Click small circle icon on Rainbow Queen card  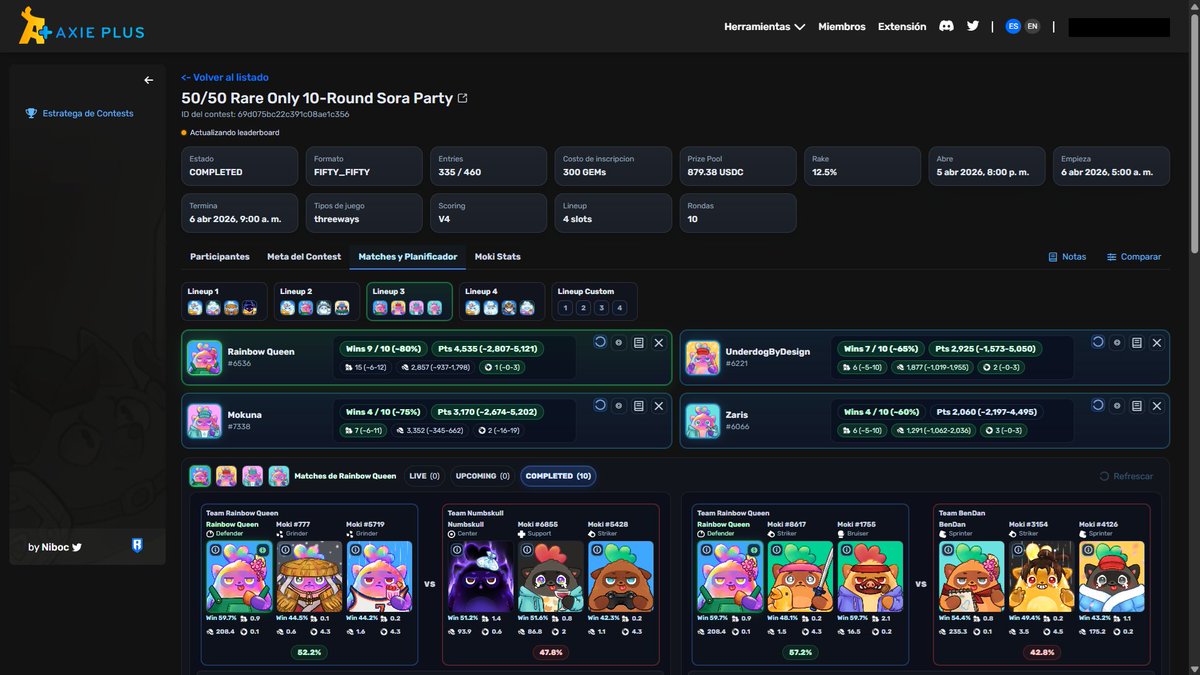point(619,342)
